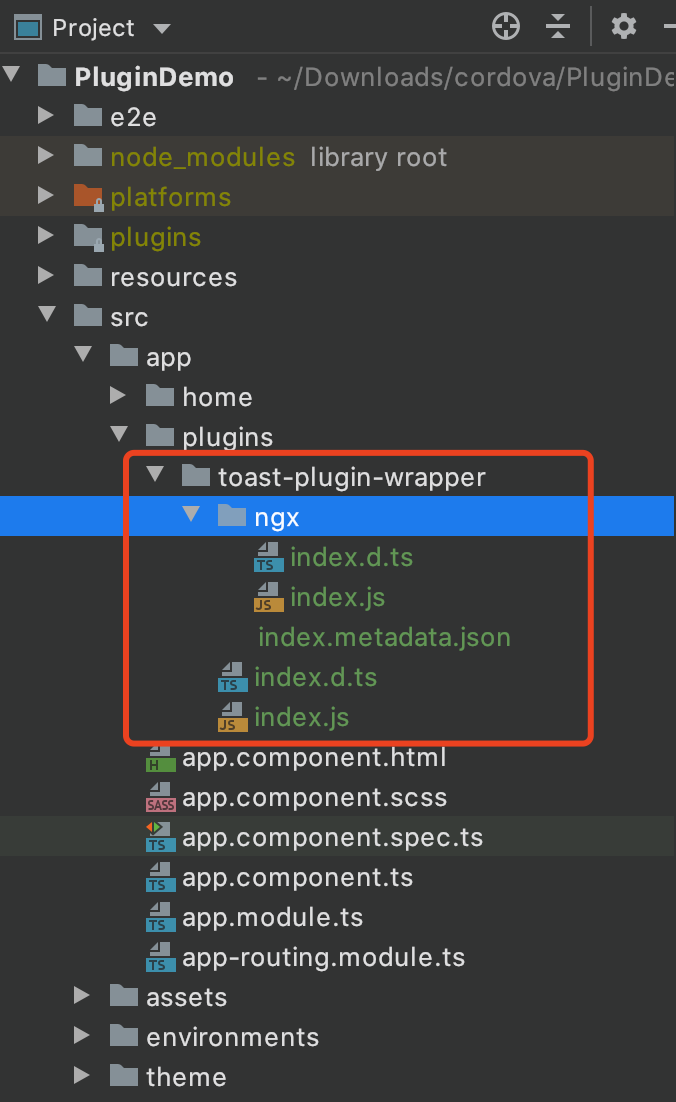Collapse the toast-plugin-wrapper folder
The height and width of the screenshot is (1102, 676).
point(154,476)
